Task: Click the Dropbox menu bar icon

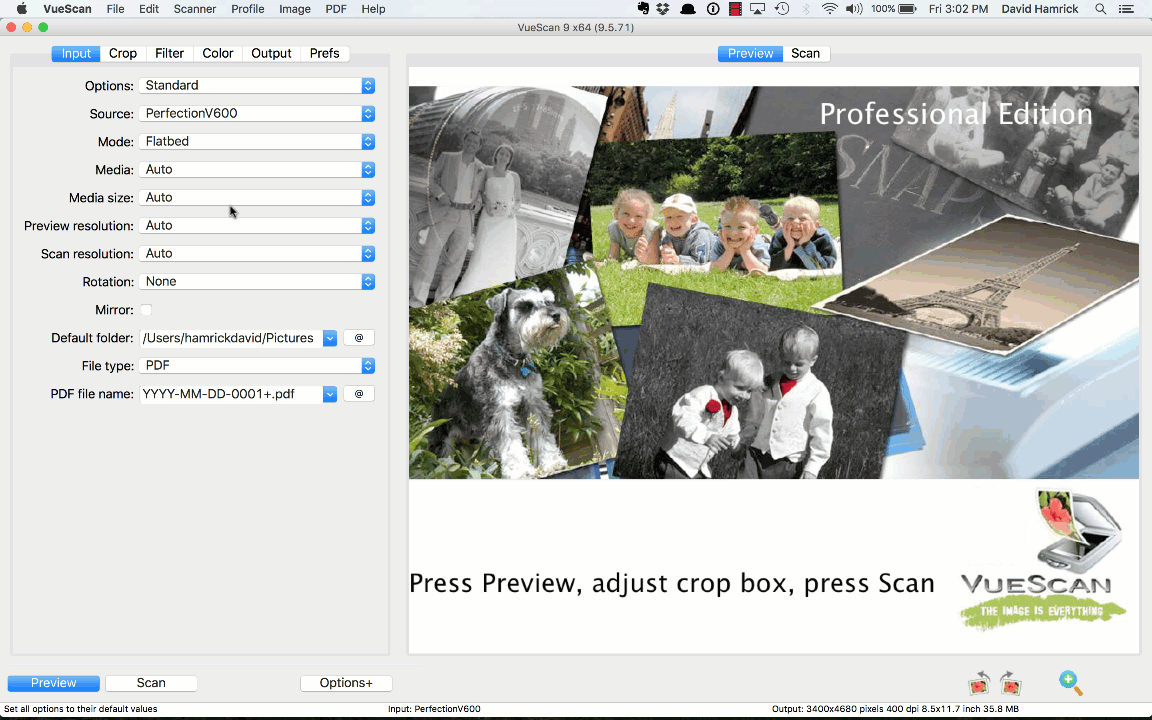Action: pos(665,9)
